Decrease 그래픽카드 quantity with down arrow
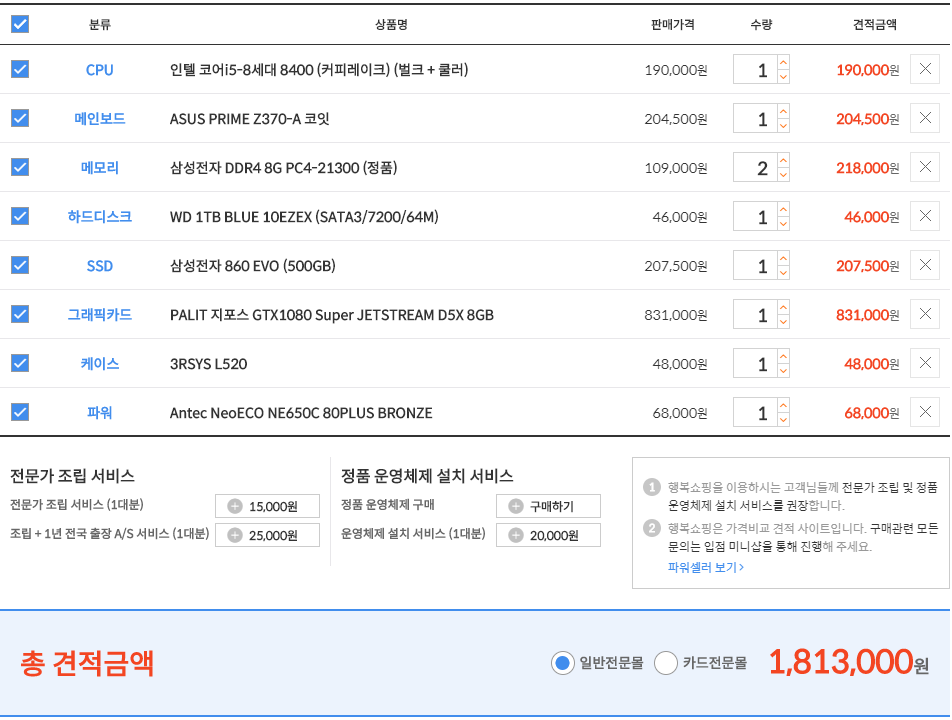The height and width of the screenshot is (720, 952). [783, 321]
